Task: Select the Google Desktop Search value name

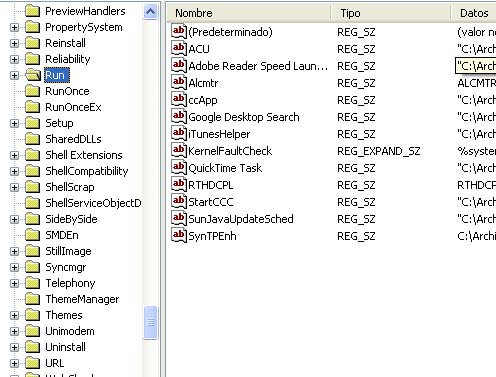Action: pos(244,117)
